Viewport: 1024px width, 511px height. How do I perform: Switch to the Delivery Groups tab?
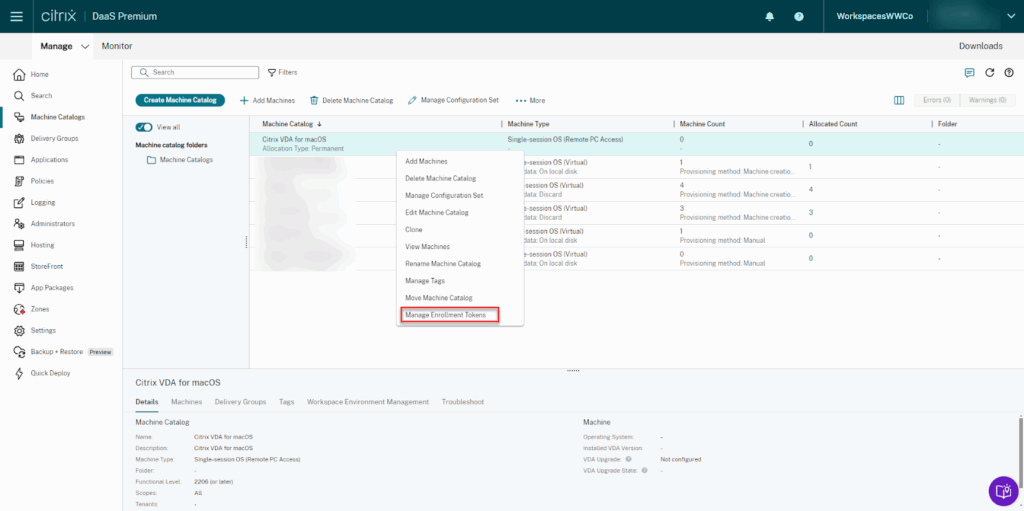(x=240, y=402)
